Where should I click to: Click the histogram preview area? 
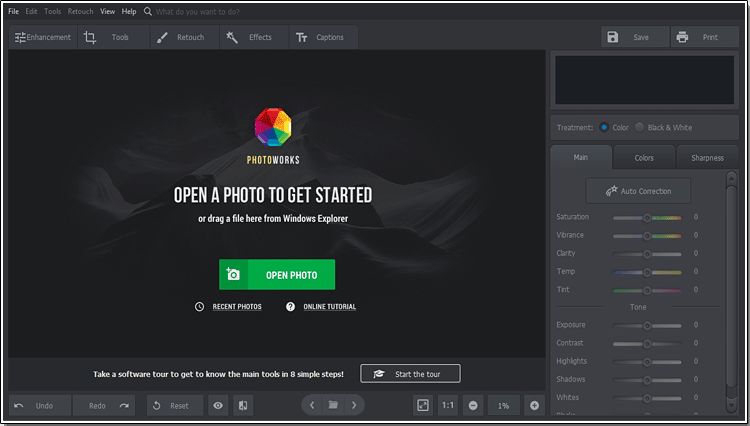click(644, 80)
